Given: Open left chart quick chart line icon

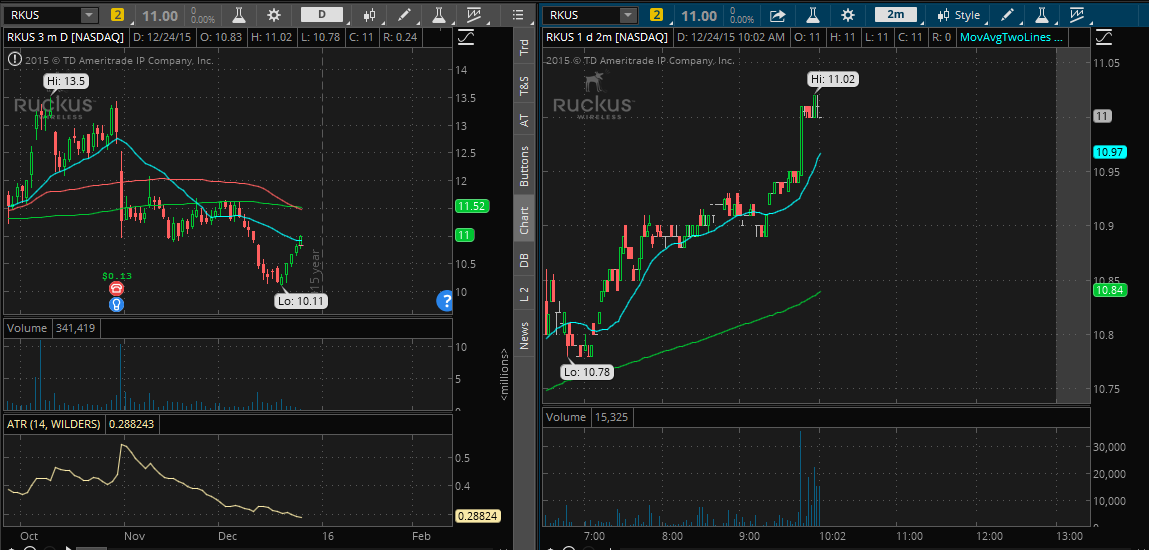Looking at the screenshot, I should point(473,15).
